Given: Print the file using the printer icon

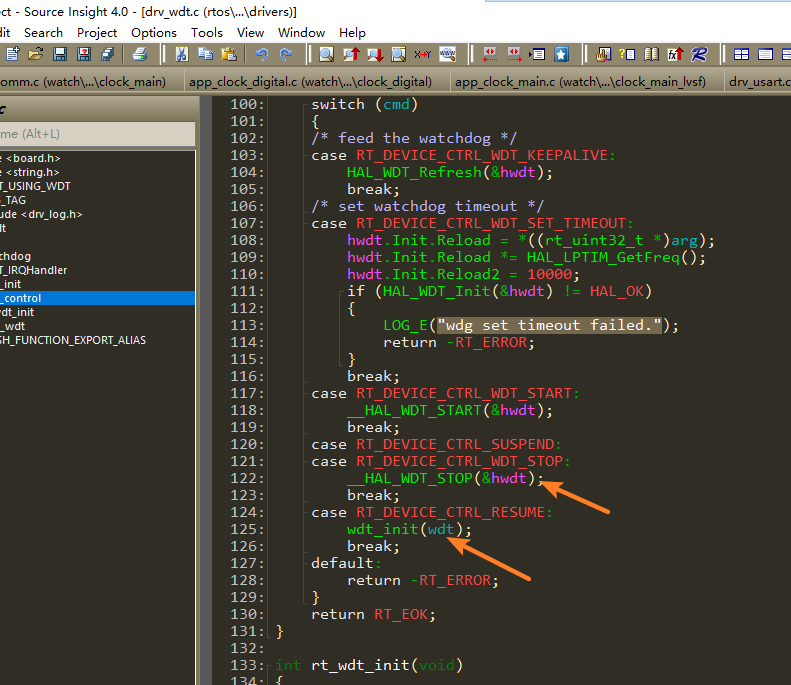Looking at the screenshot, I should pyautogui.click(x=140, y=54).
